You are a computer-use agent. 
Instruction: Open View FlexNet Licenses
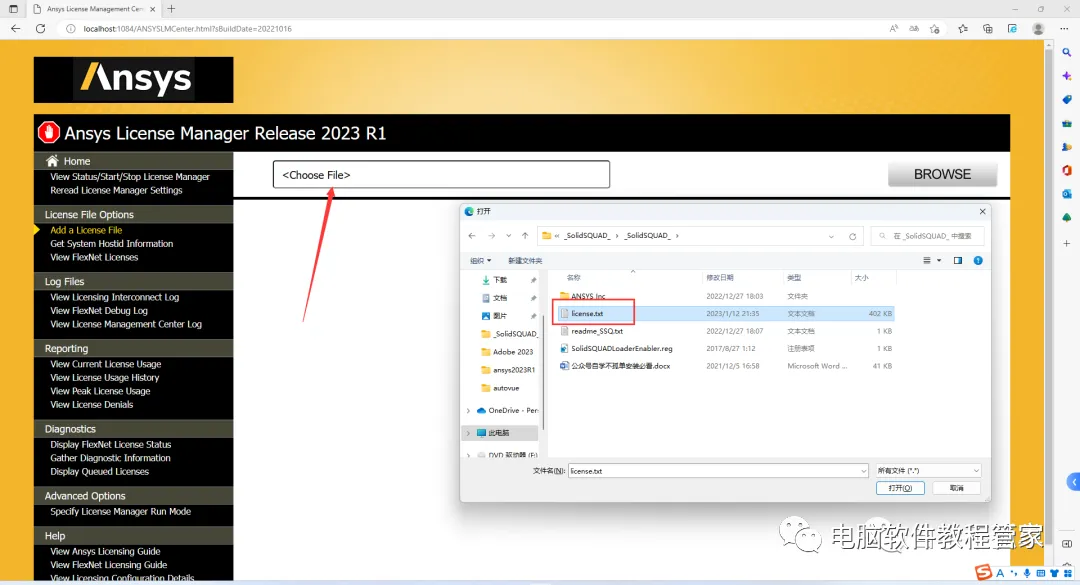(94, 257)
